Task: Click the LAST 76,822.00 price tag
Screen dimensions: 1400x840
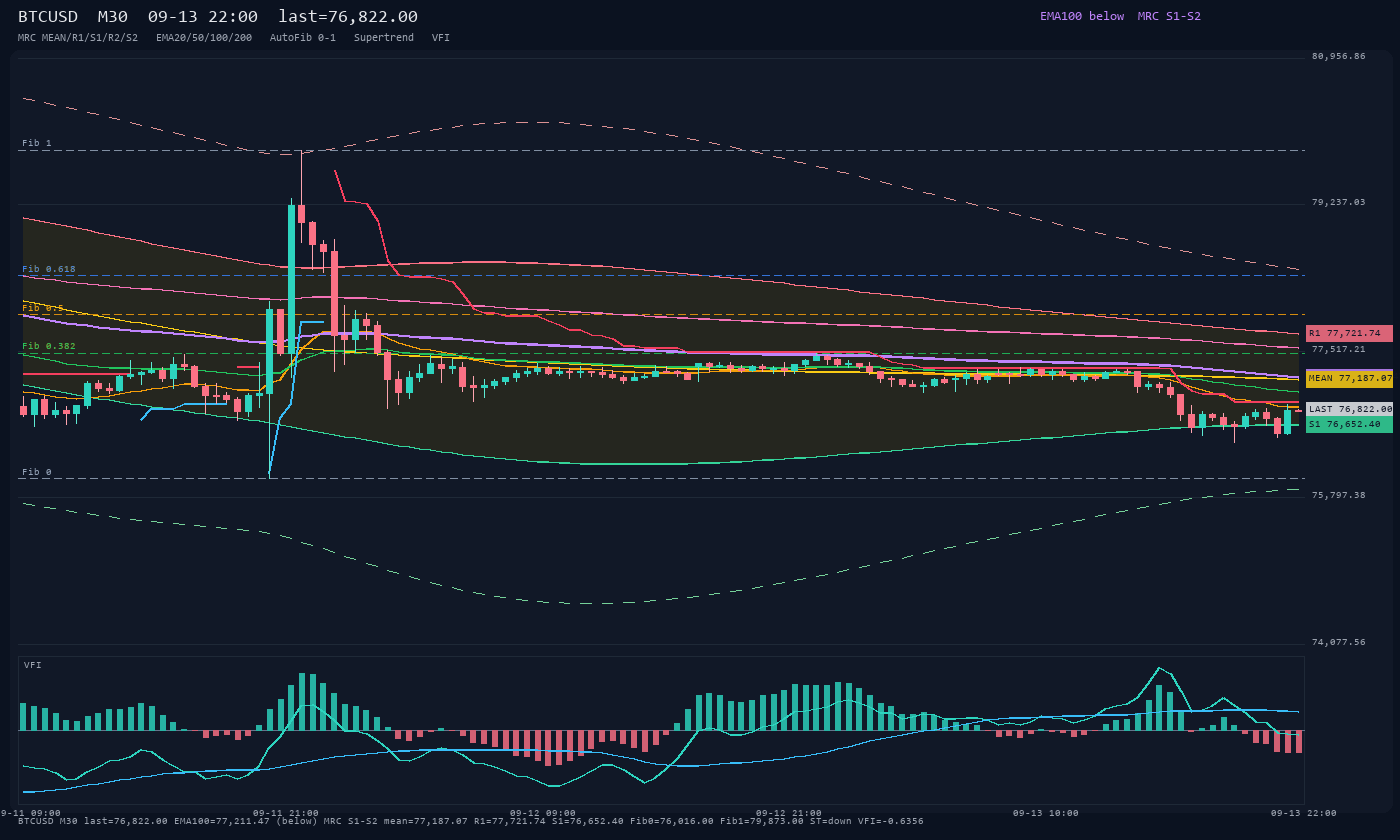Action: click(1349, 409)
